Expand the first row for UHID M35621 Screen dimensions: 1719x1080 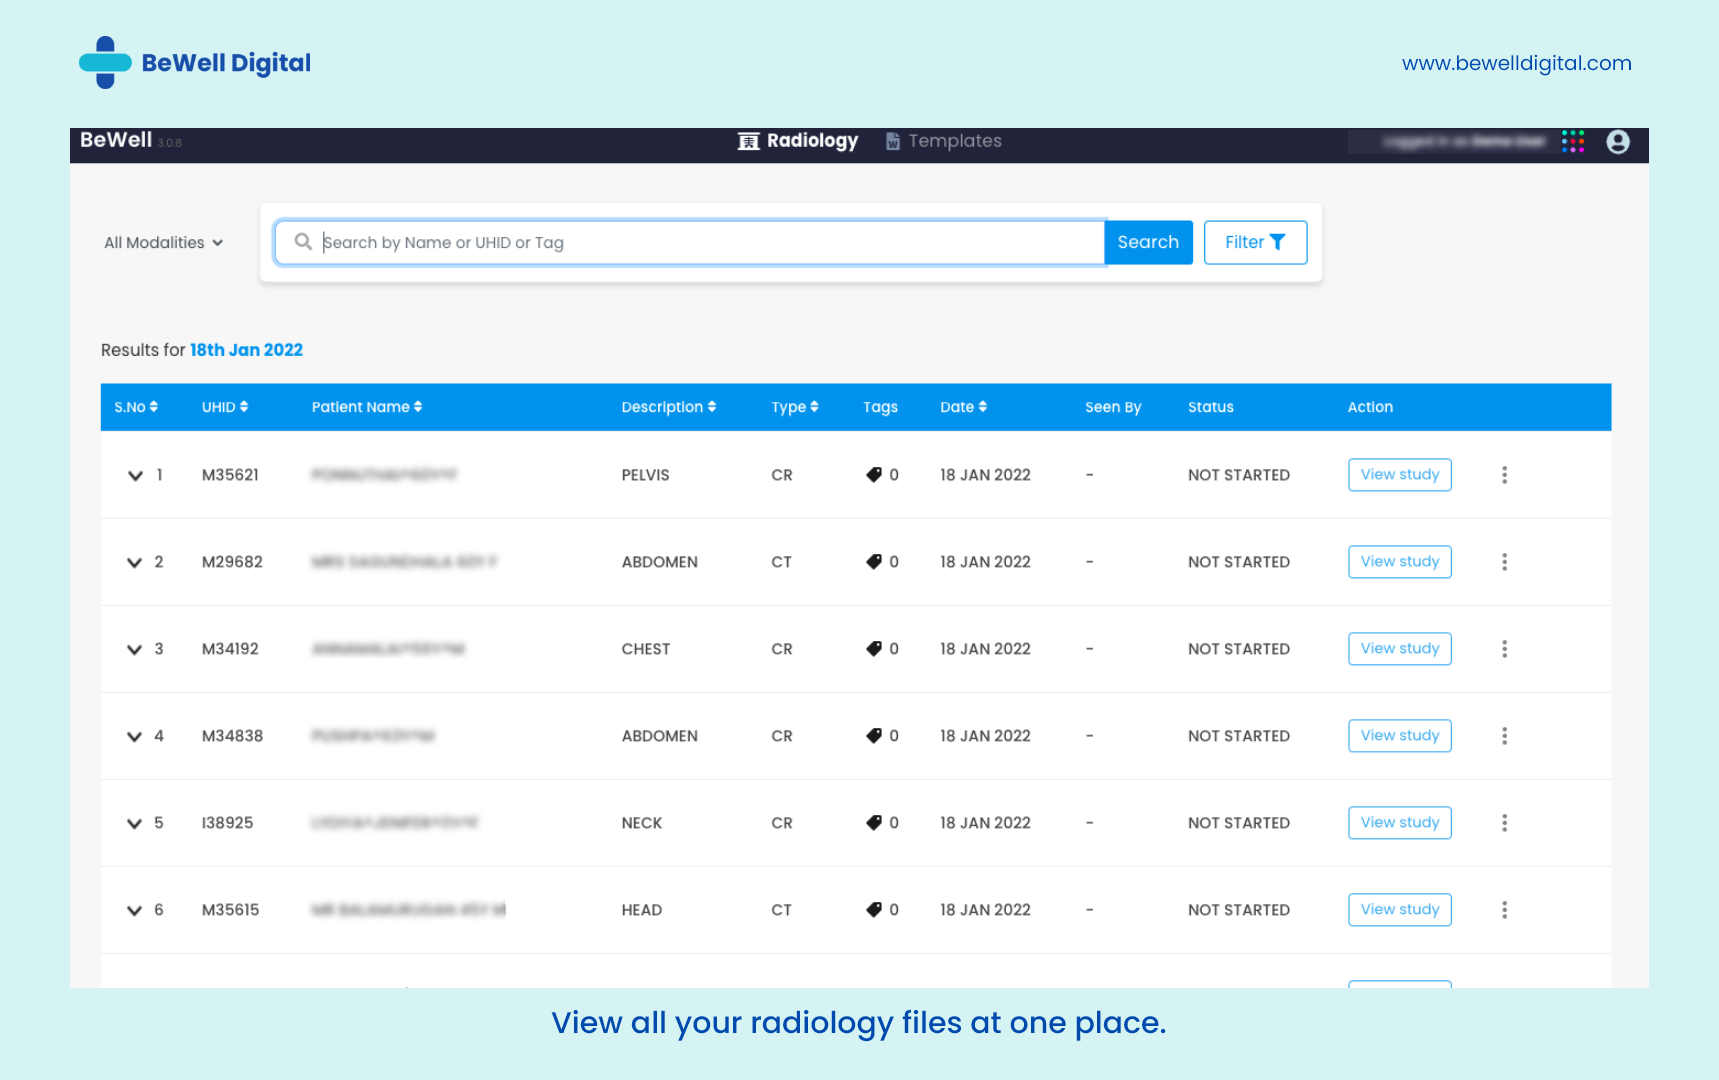click(136, 475)
